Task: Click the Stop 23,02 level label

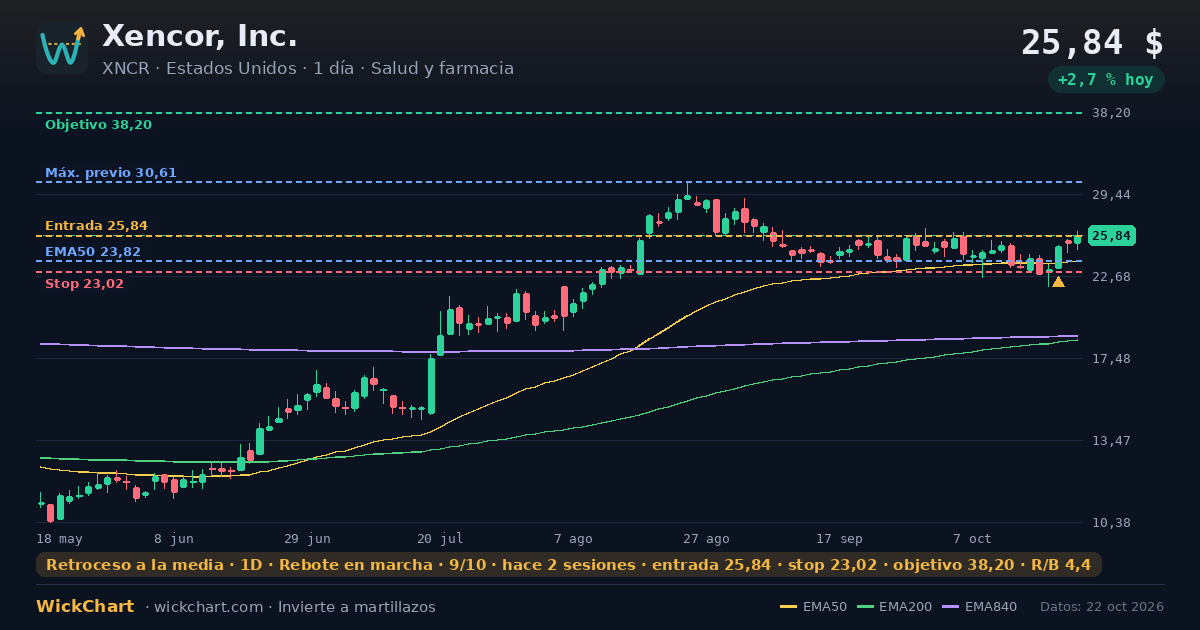Action: pyautogui.click(x=84, y=284)
